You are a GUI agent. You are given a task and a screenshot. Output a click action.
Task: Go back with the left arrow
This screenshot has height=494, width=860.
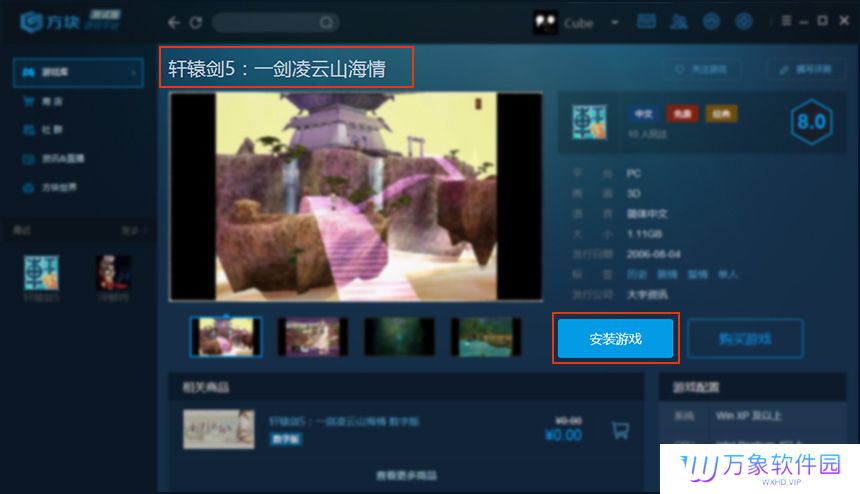pos(174,22)
